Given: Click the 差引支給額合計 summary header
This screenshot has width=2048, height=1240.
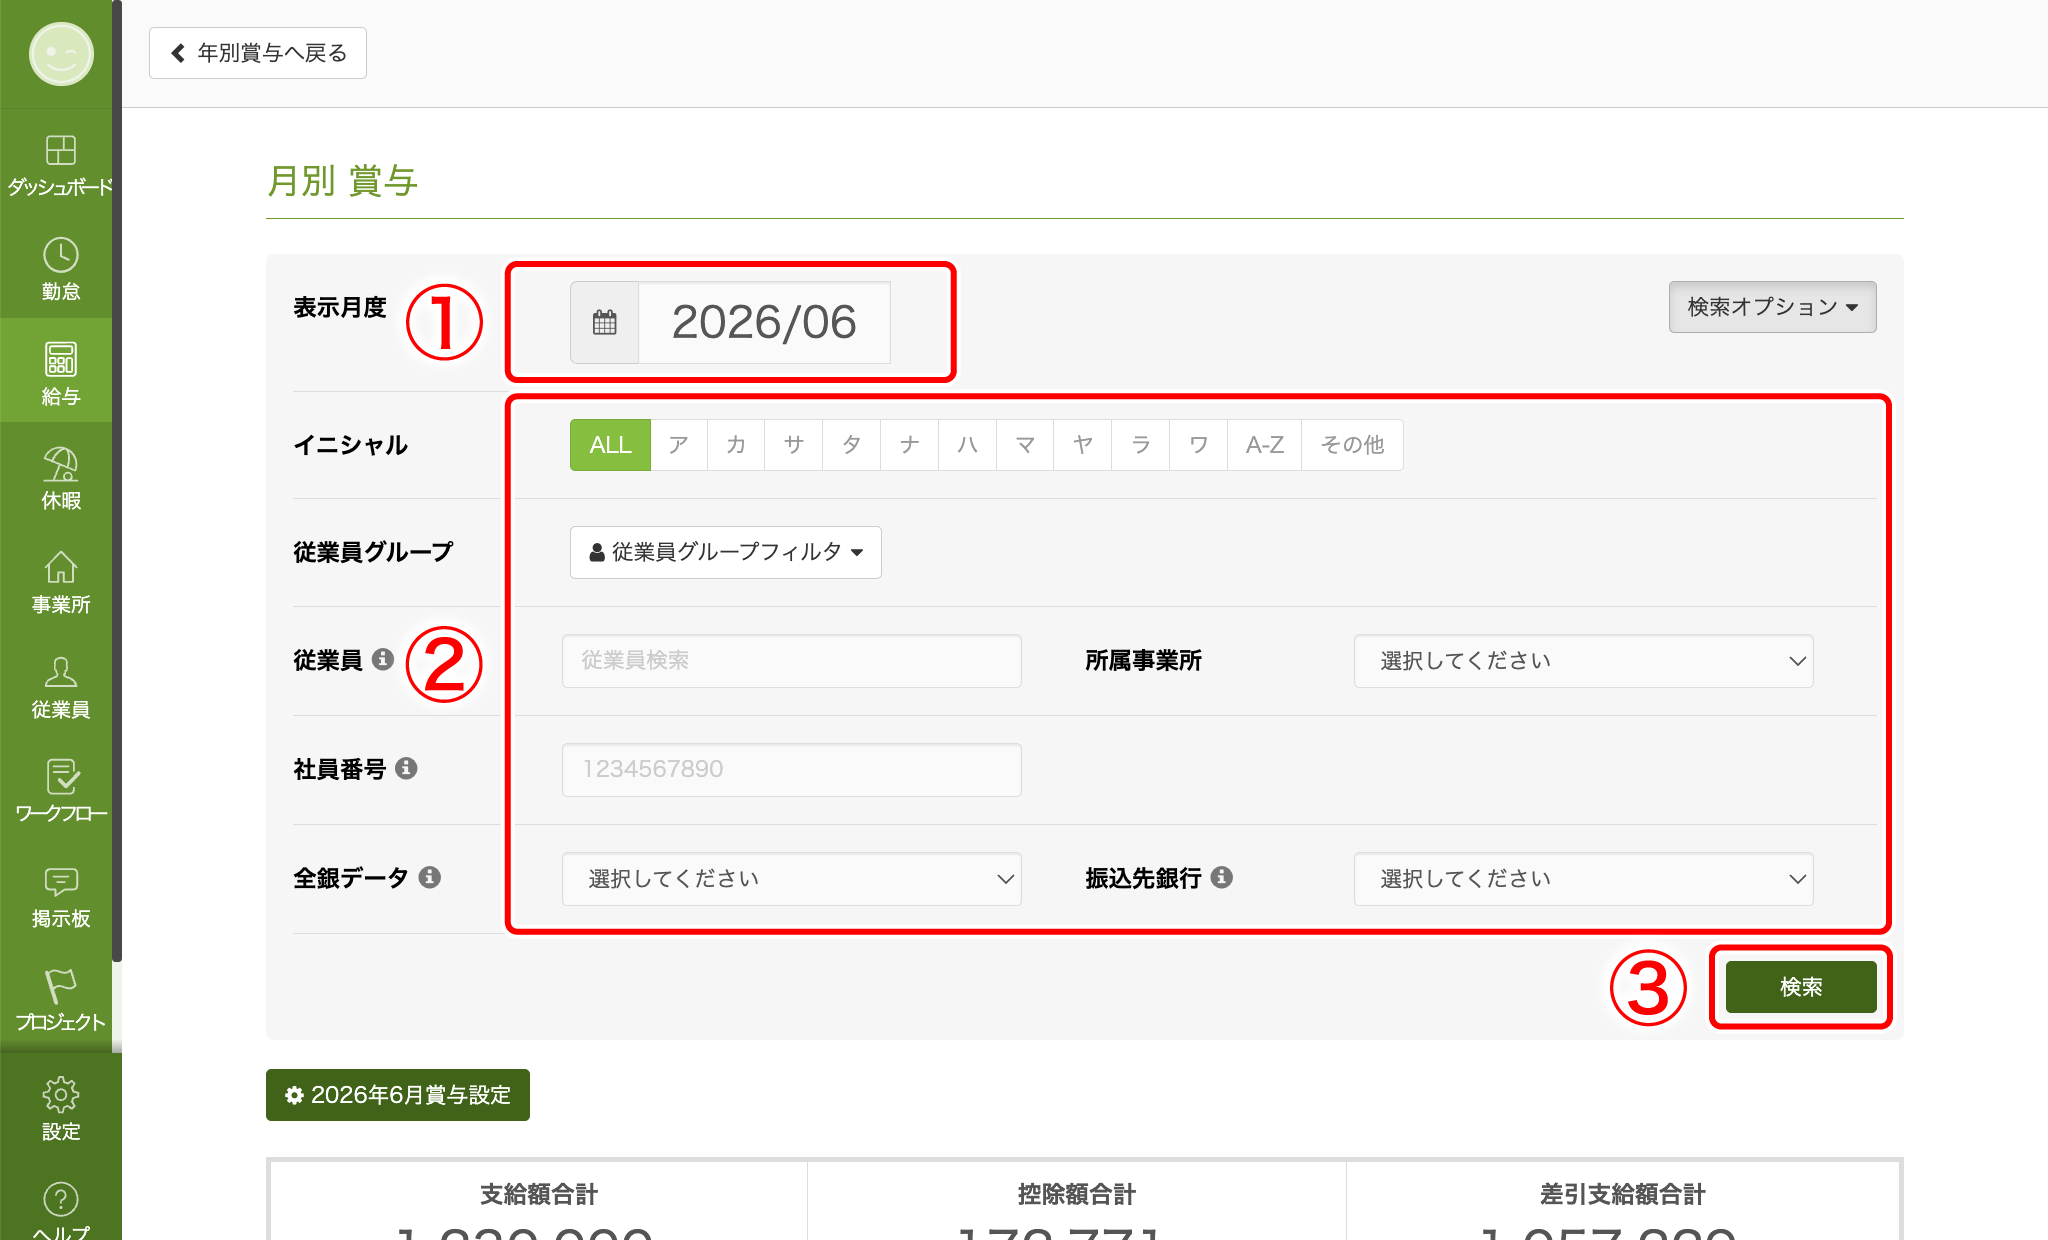Looking at the screenshot, I should [x=1623, y=1194].
